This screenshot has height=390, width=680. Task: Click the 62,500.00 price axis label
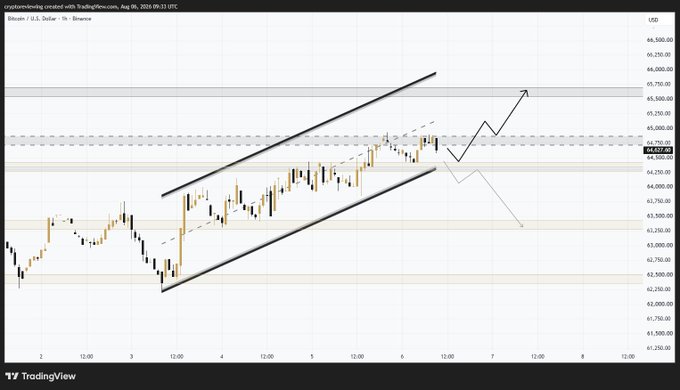pyautogui.click(x=660, y=275)
